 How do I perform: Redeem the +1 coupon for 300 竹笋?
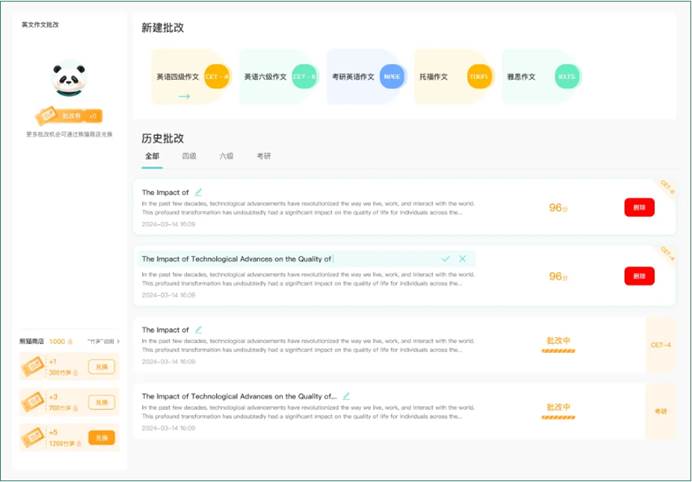pos(101,367)
